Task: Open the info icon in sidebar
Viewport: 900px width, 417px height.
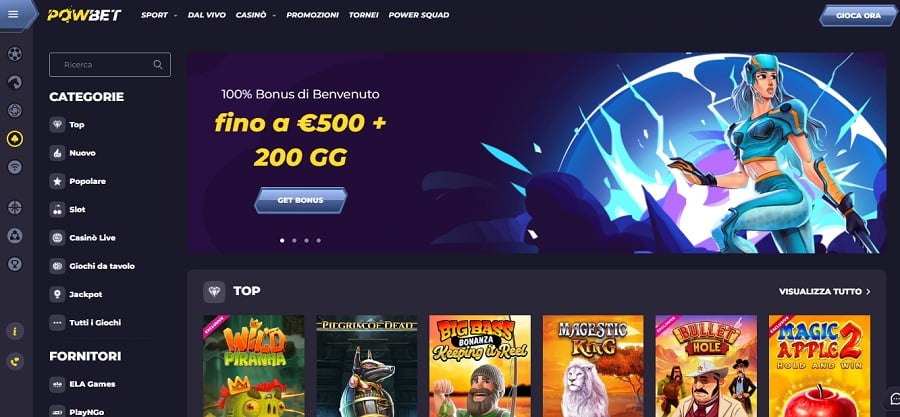Action: click(15, 331)
